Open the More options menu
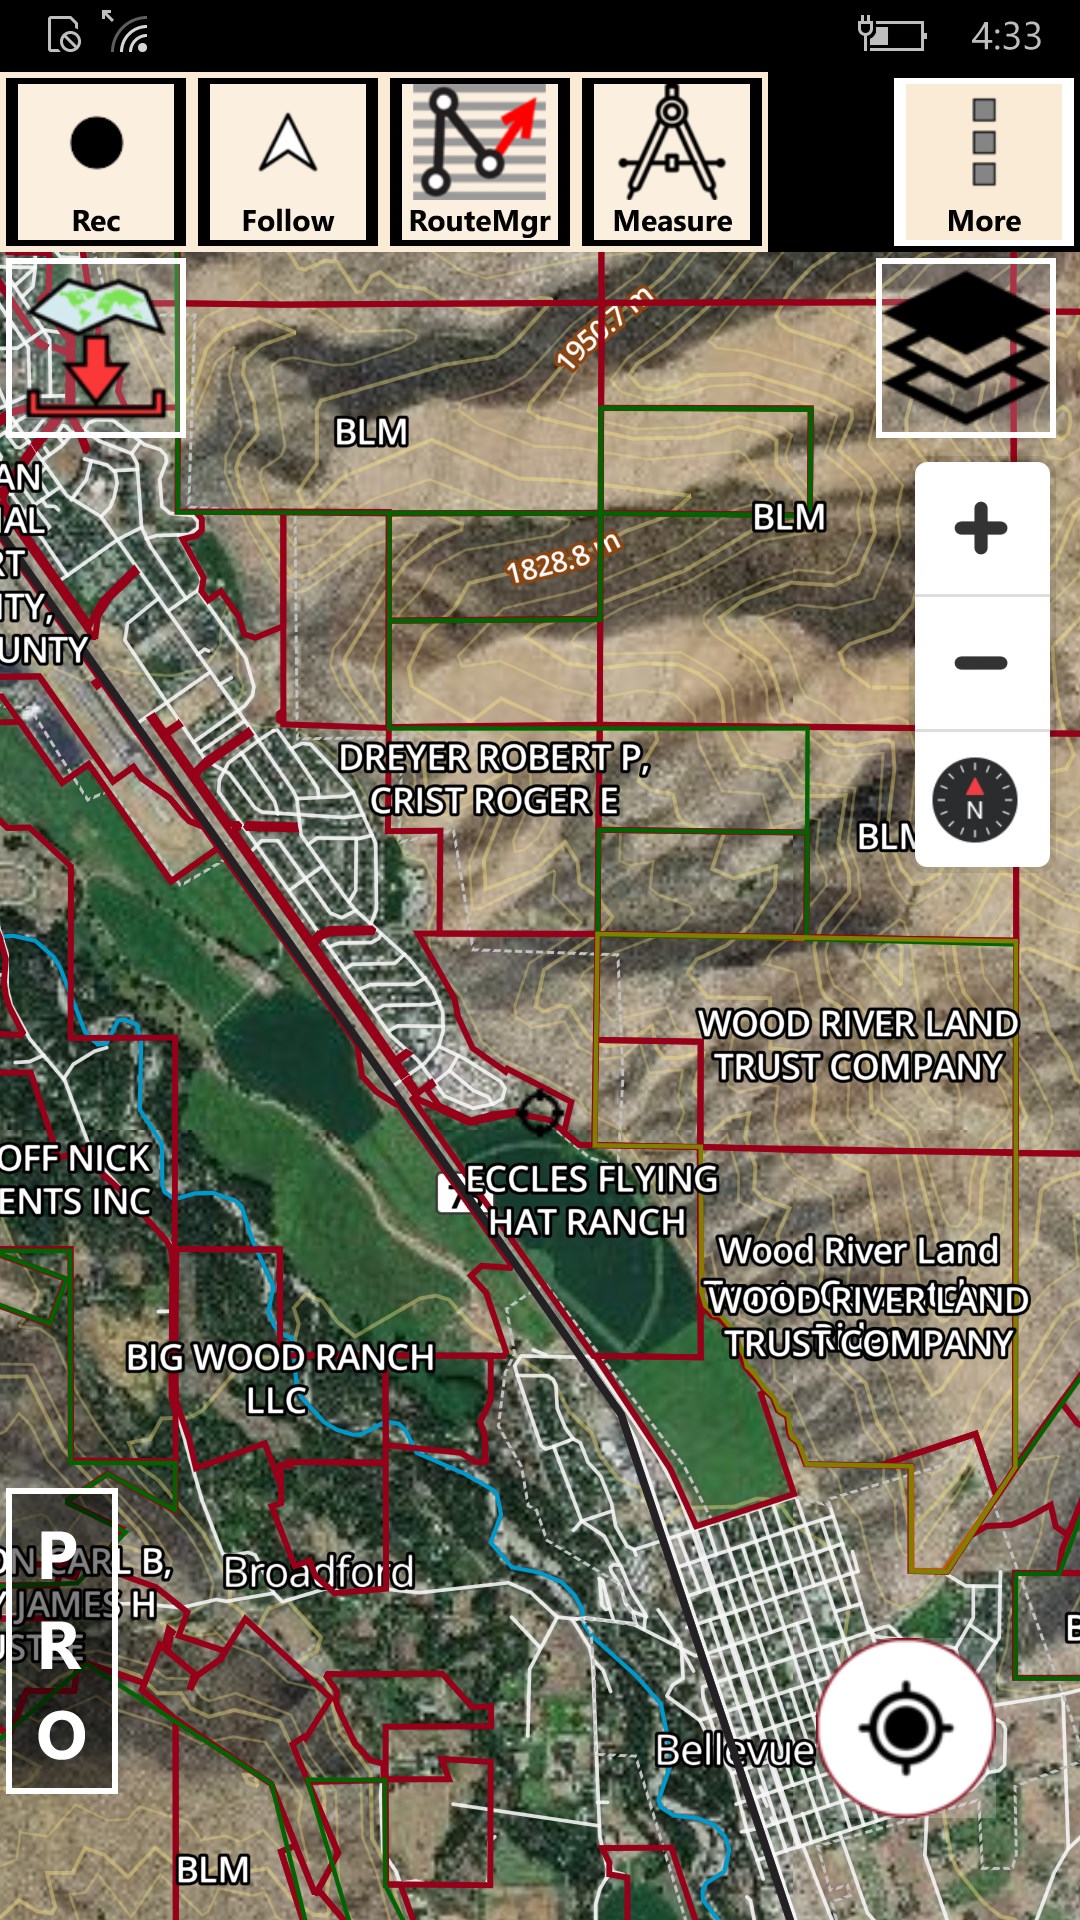 [984, 162]
